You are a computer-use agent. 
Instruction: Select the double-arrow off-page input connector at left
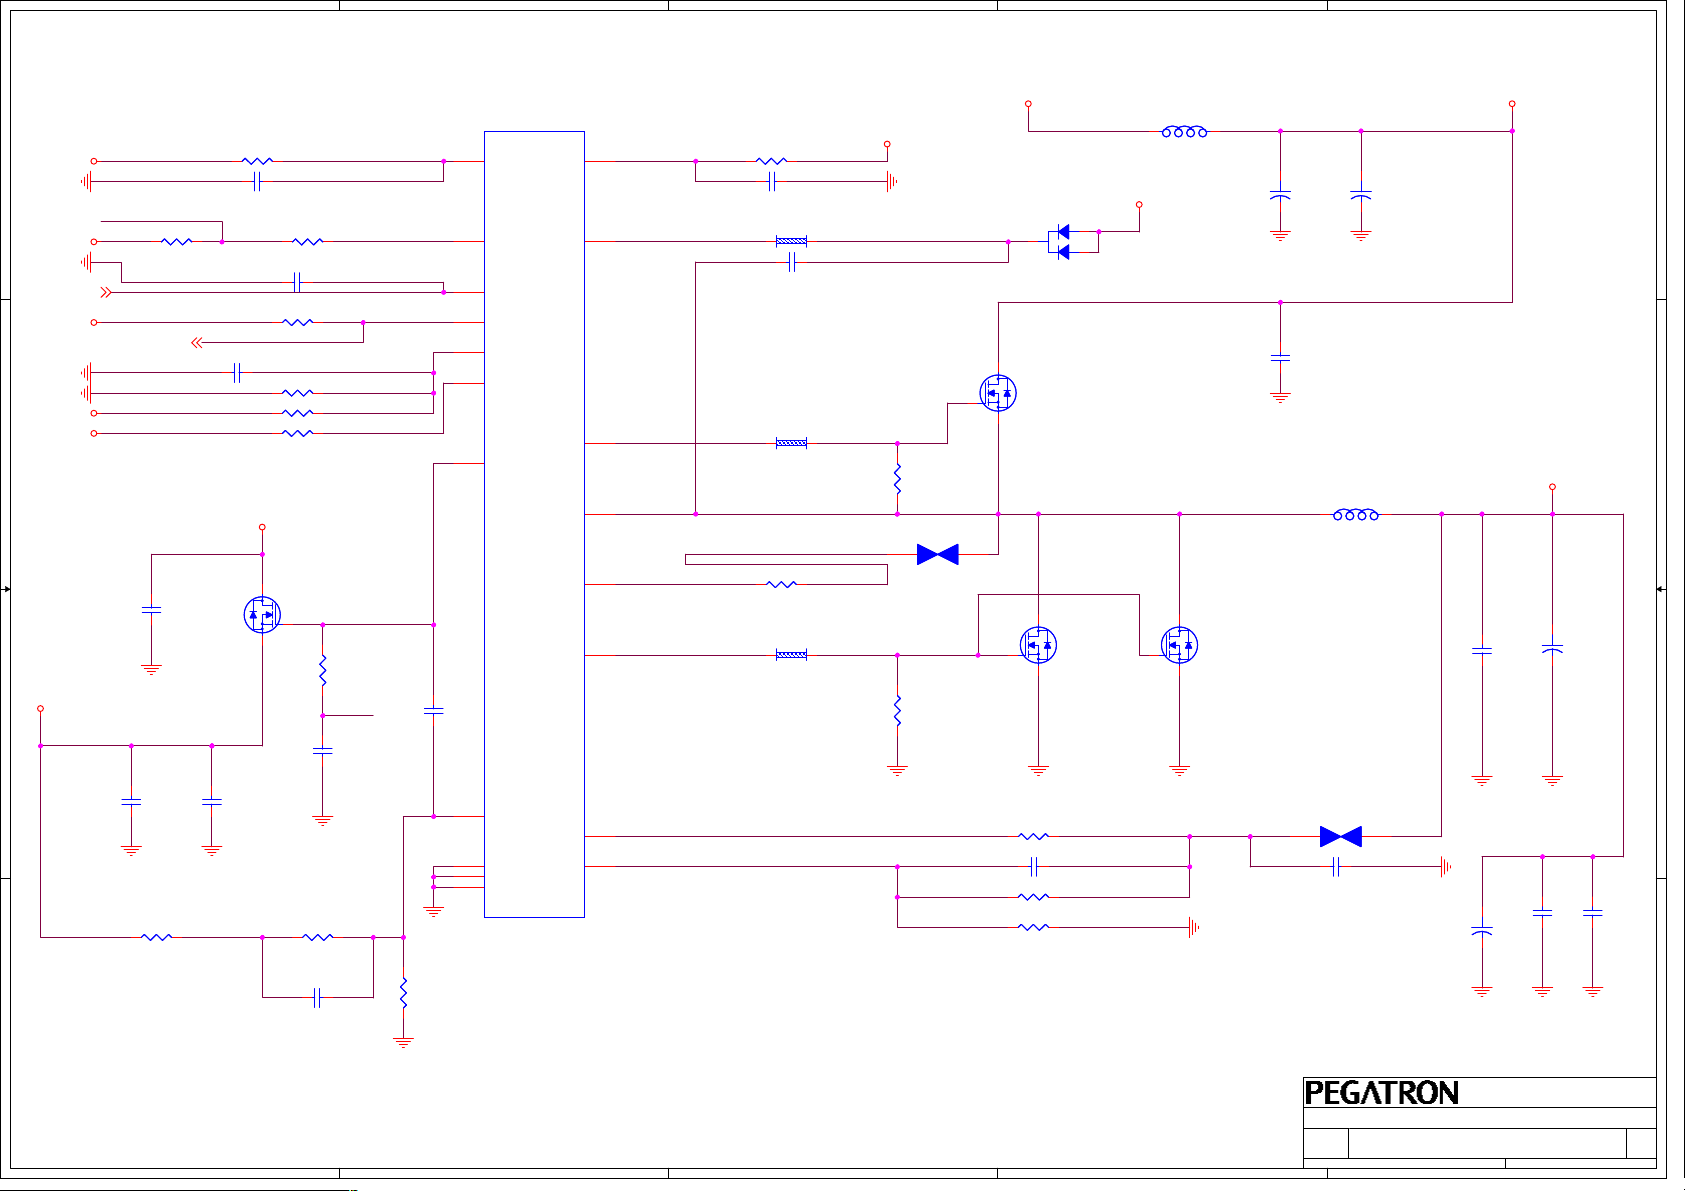(x=106, y=292)
